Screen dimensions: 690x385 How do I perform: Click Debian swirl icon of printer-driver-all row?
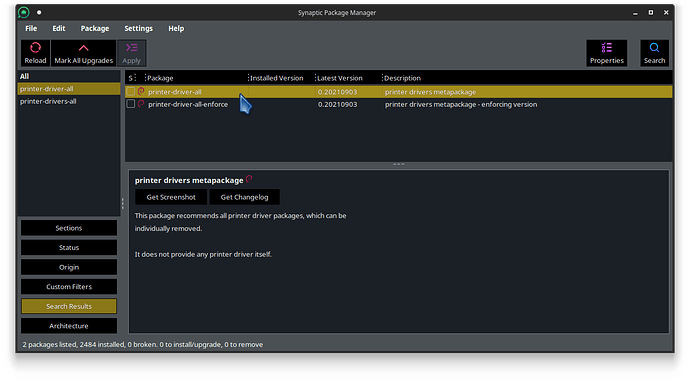(x=141, y=92)
